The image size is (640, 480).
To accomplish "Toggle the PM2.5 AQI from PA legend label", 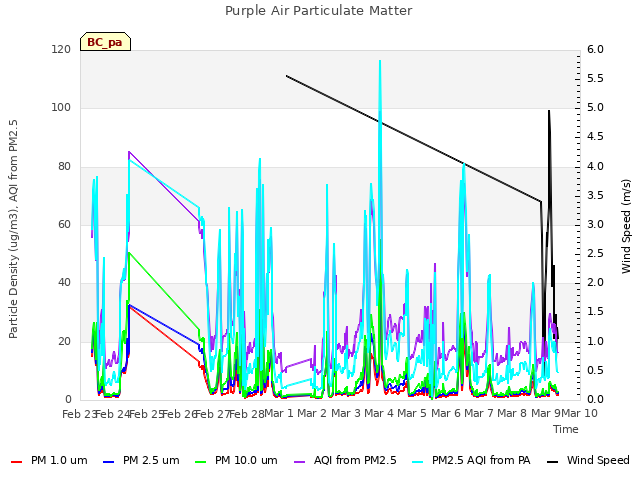I will [481, 460].
